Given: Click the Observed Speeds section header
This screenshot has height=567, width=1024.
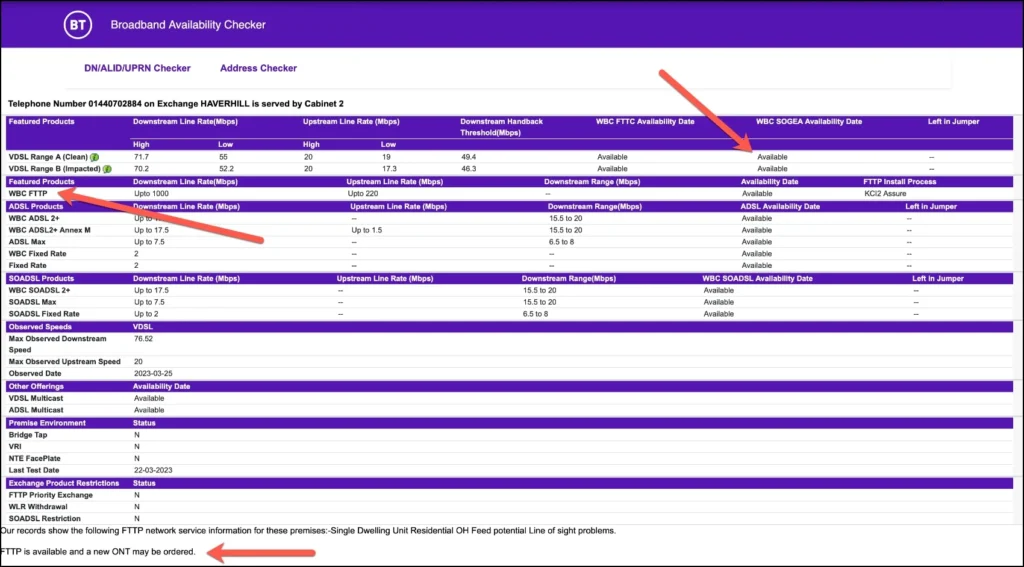Looking at the screenshot, I should coord(40,327).
